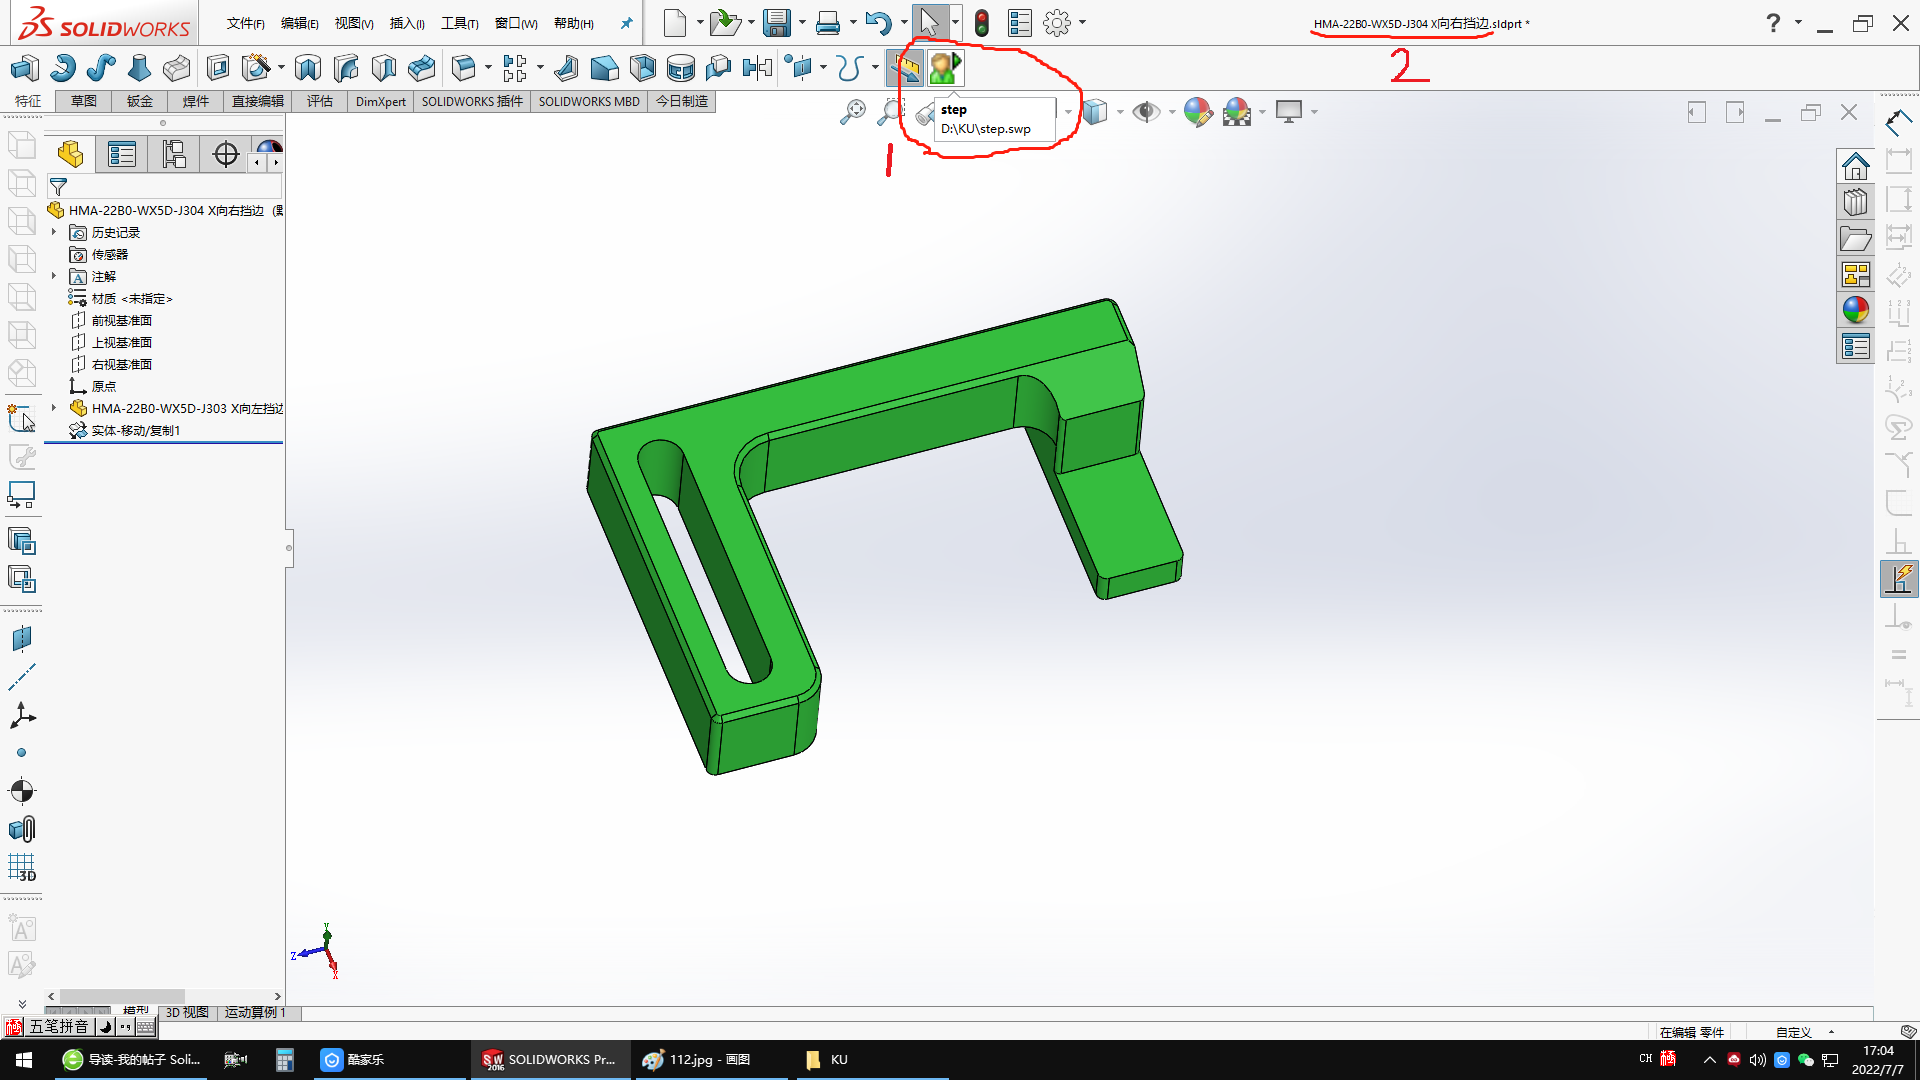Viewport: 1920px width, 1080px height.
Task: Open the Appearances color ball in task pane
Action: (1856, 310)
